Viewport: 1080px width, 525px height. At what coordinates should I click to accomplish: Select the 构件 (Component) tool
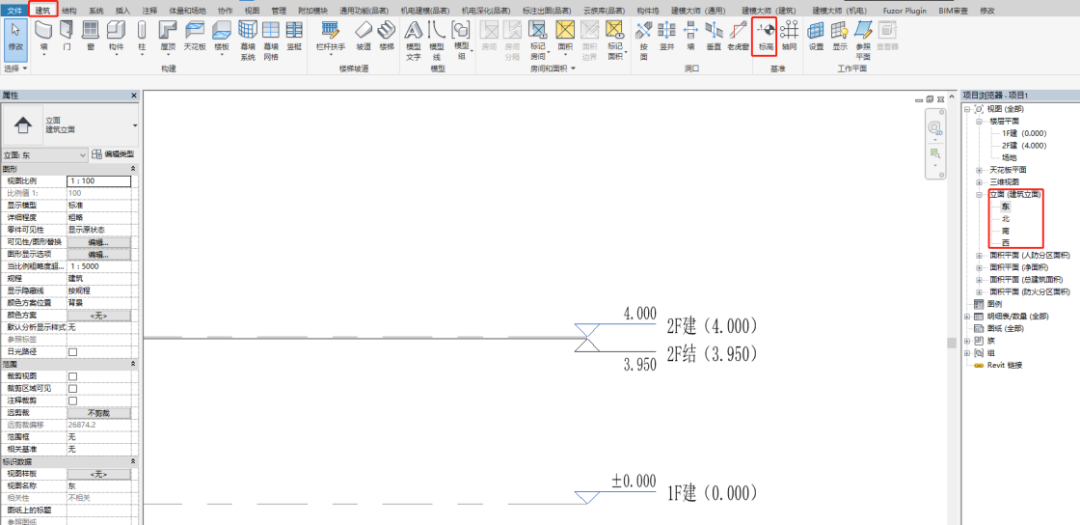116,38
